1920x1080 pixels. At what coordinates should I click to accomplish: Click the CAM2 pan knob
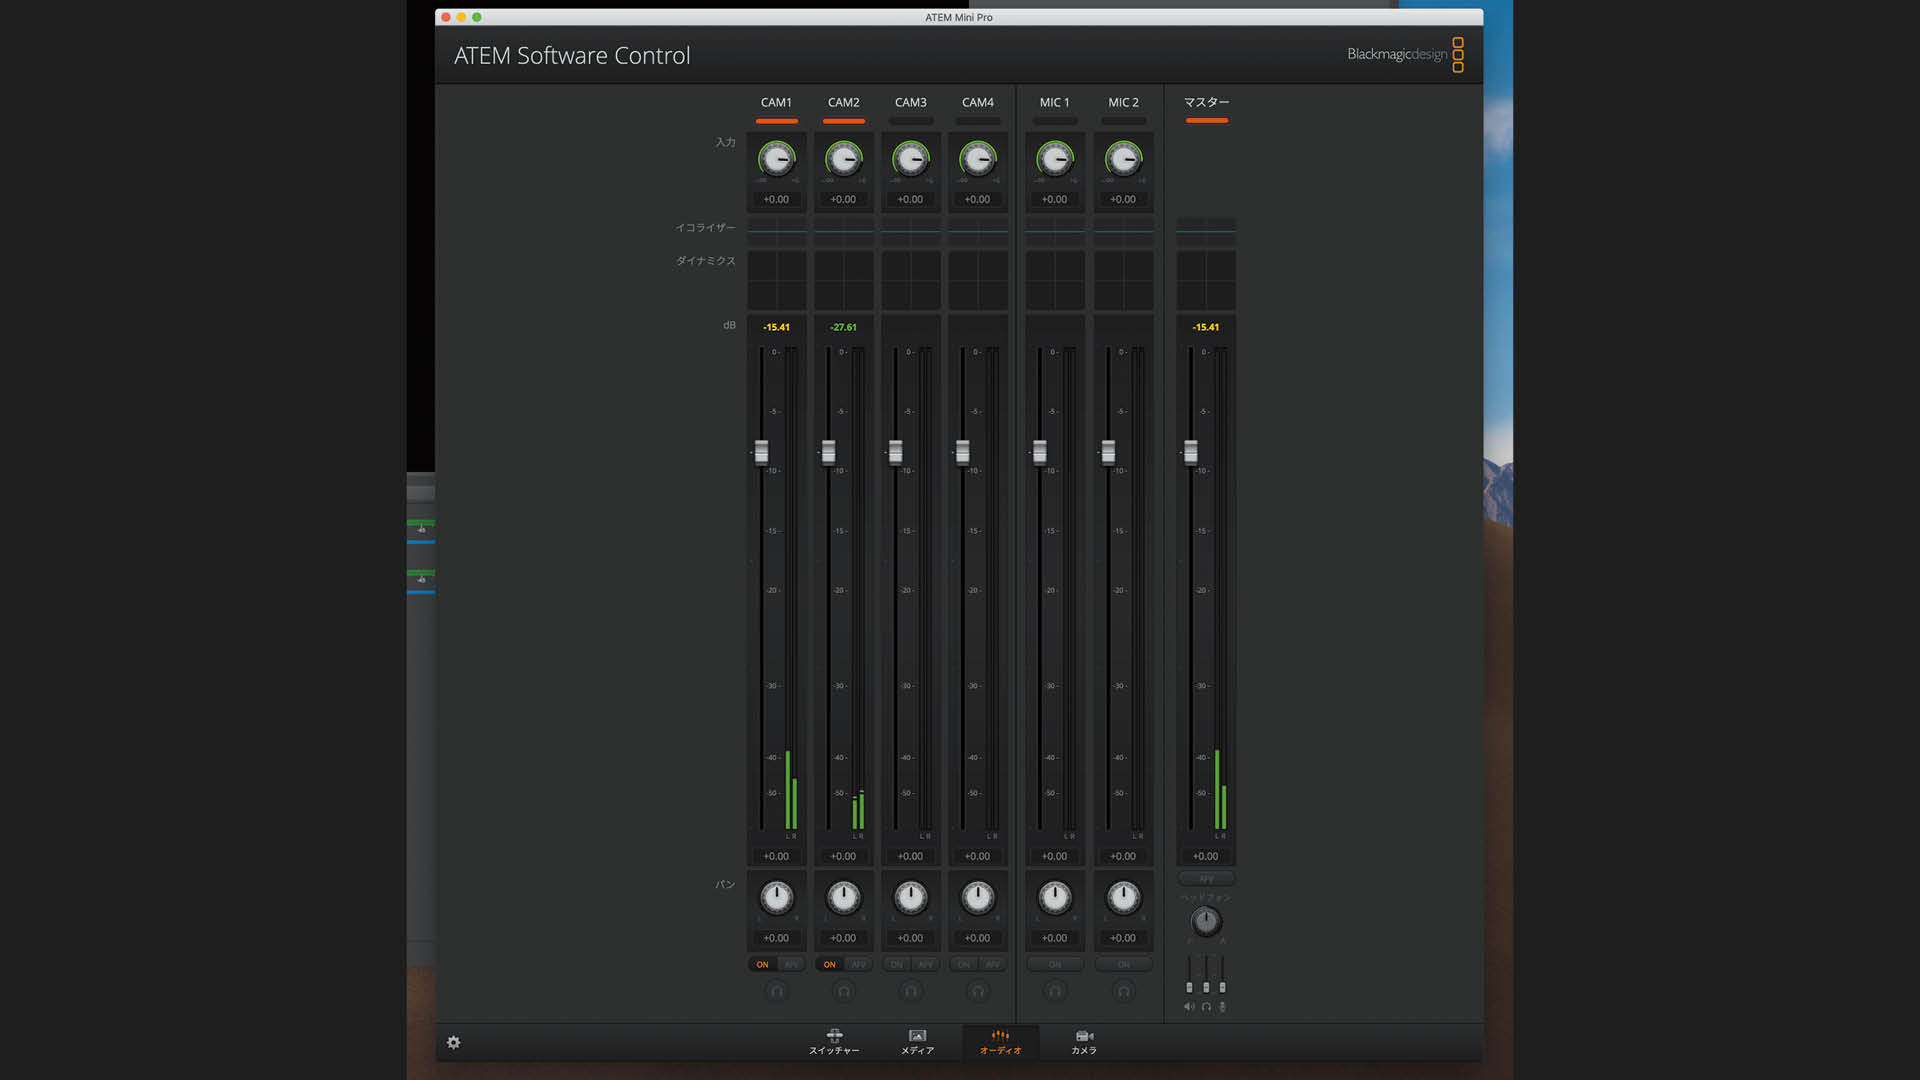[x=843, y=897]
